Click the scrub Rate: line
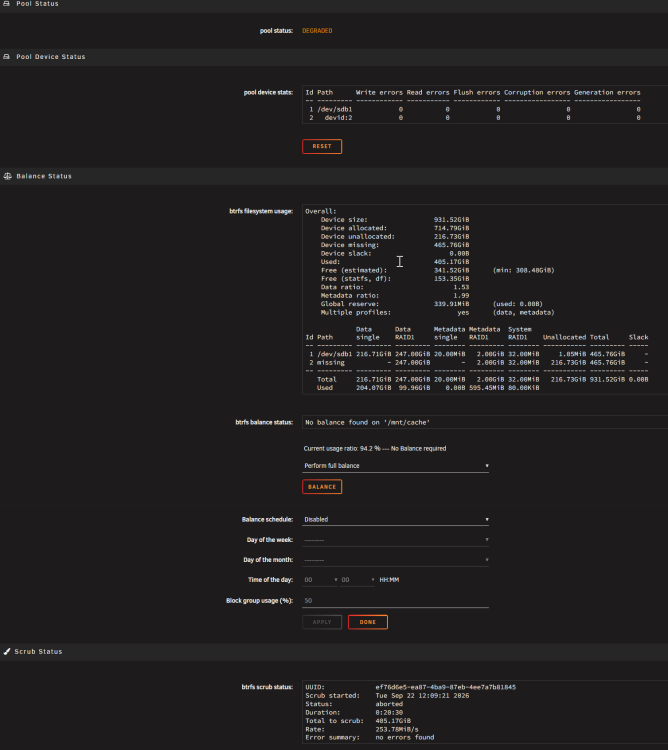This screenshot has width=668, height=750. (x=362, y=730)
